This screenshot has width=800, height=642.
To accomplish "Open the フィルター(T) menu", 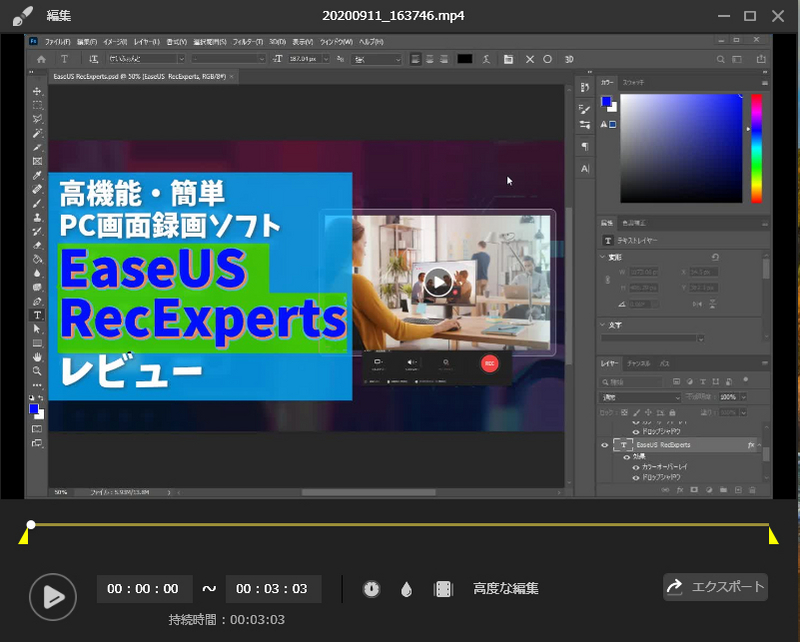I will point(247,42).
